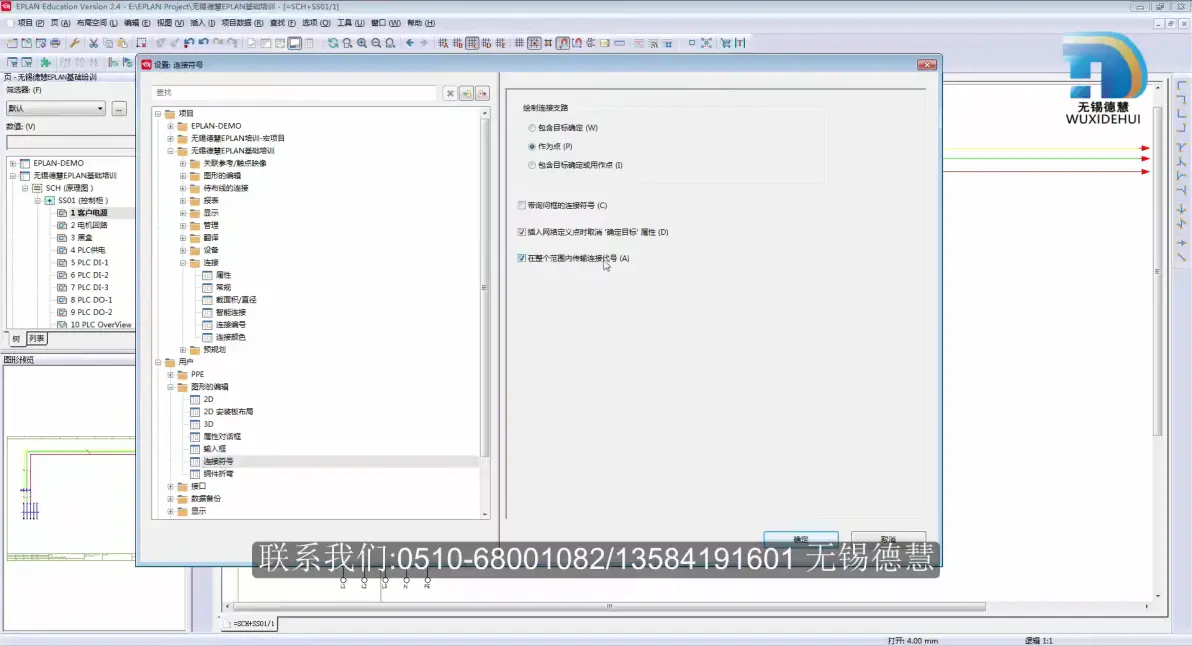Click the zoom out magnifier icon
Screen dimensions: 1192x646
pos(376,43)
